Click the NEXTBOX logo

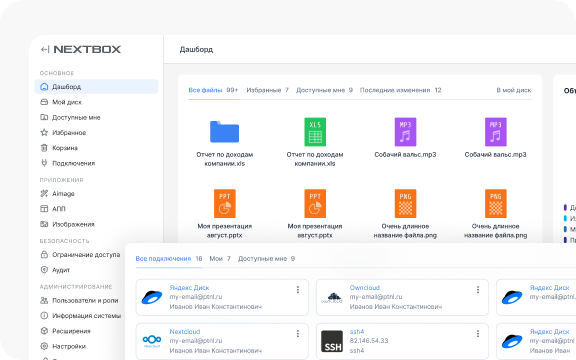click(87, 49)
